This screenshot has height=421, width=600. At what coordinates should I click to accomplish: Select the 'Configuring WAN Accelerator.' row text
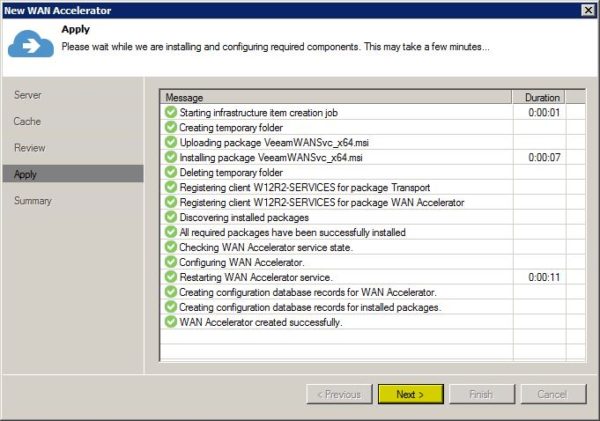point(242,262)
